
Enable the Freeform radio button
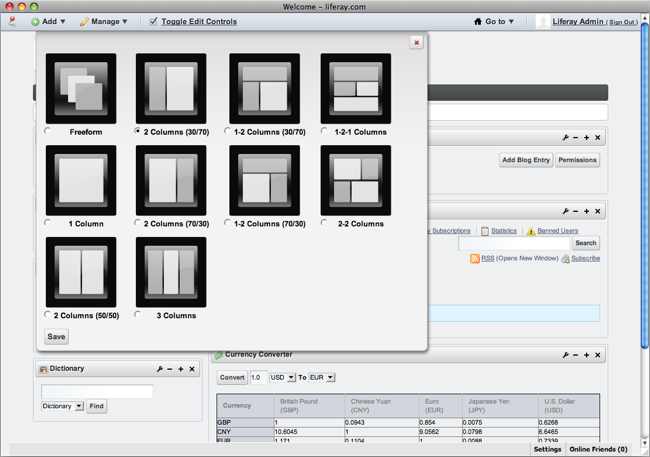48,131
